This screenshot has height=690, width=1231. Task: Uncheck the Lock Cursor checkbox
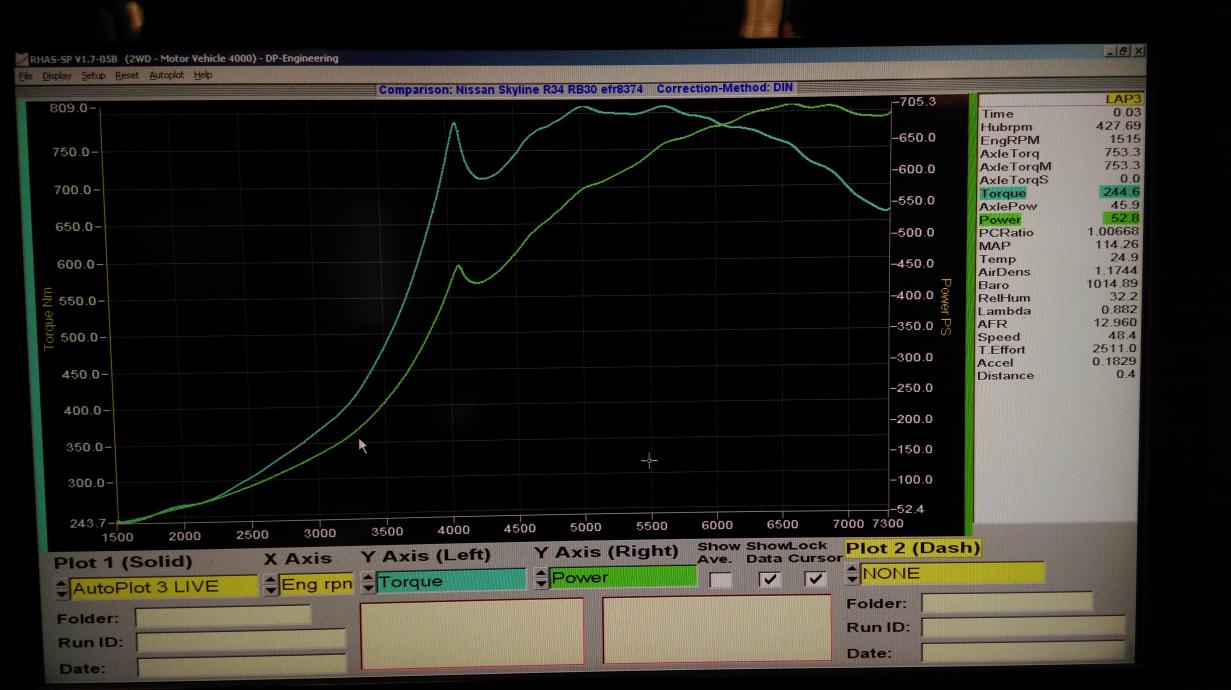tap(816, 579)
